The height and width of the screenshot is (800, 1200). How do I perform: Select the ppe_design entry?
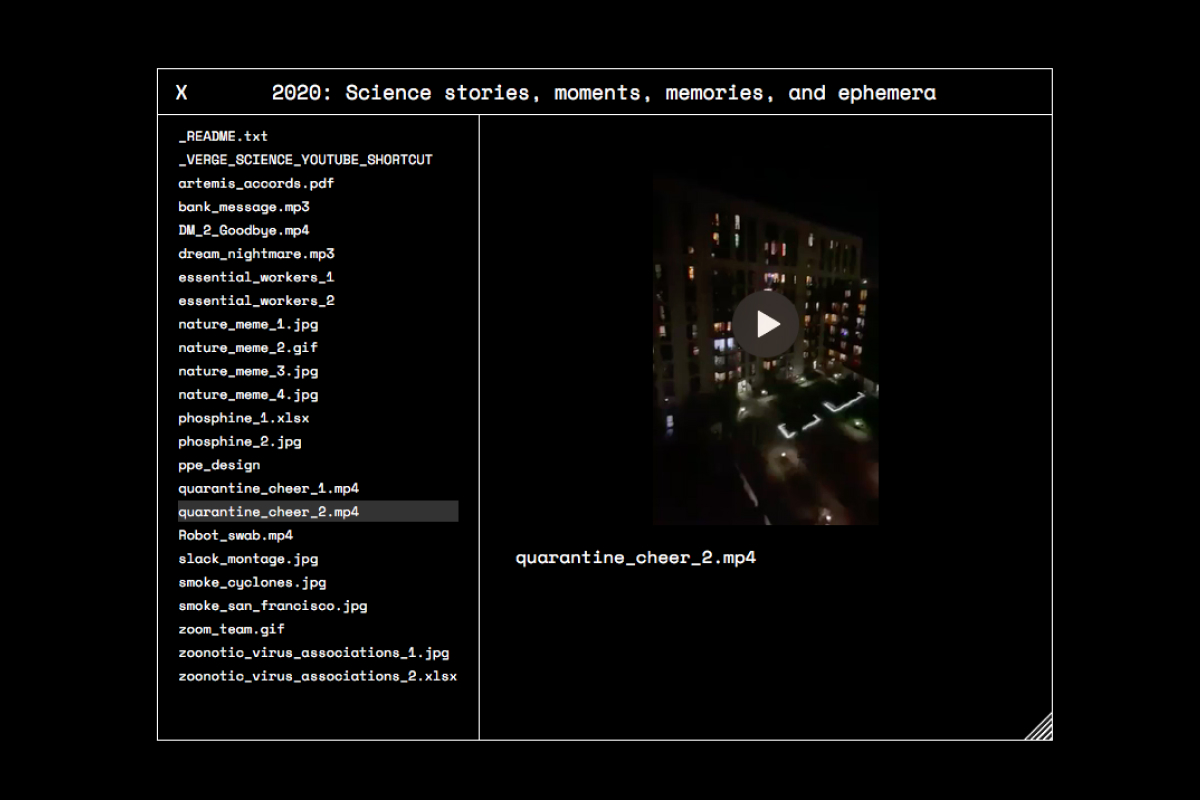click(219, 465)
